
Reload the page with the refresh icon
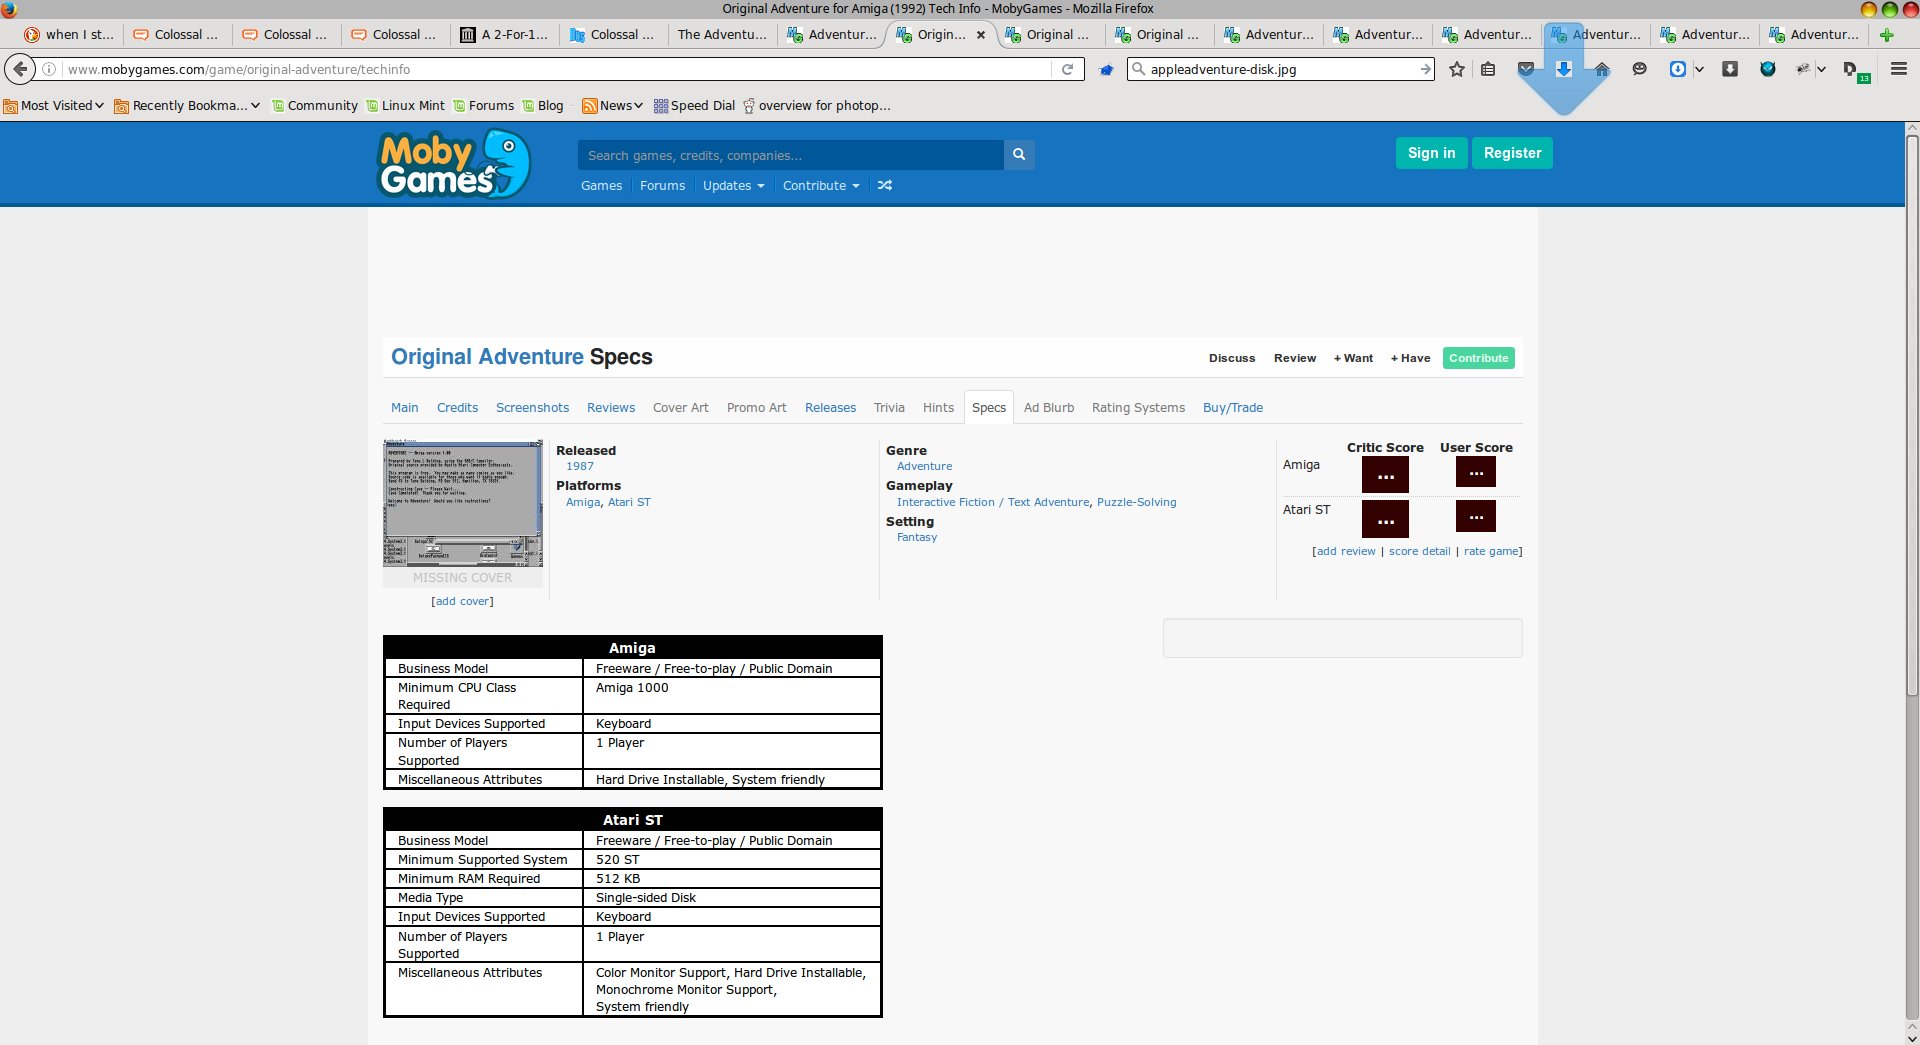1067,69
